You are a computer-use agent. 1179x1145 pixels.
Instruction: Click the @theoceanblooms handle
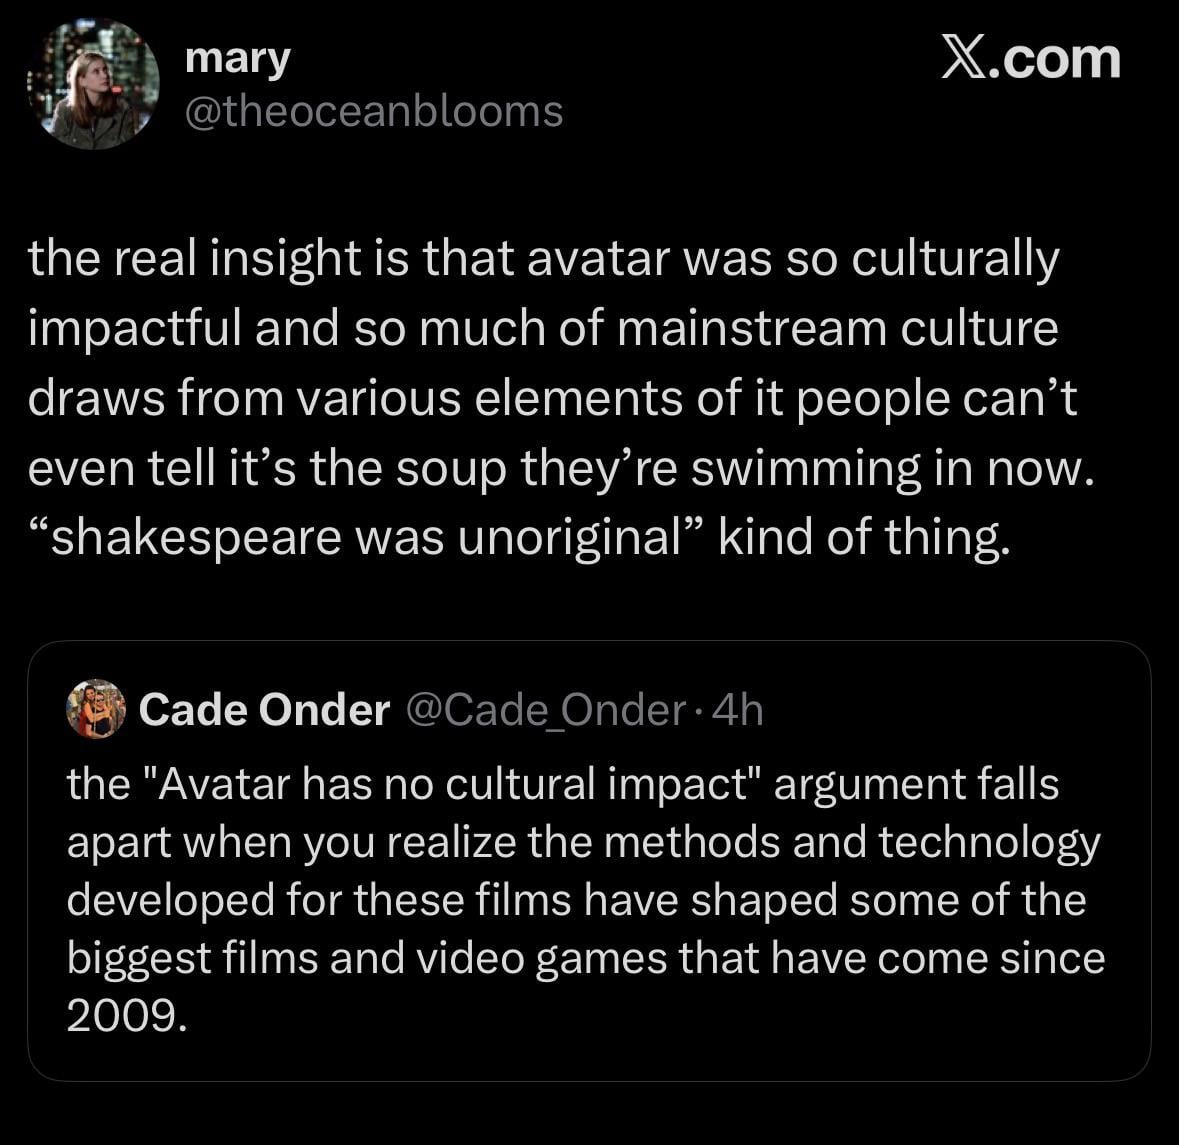(374, 111)
